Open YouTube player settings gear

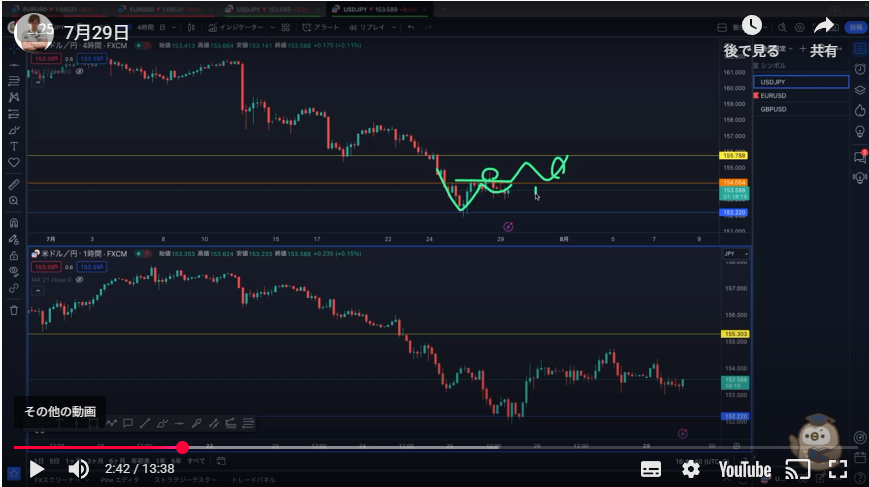[690, 469]
